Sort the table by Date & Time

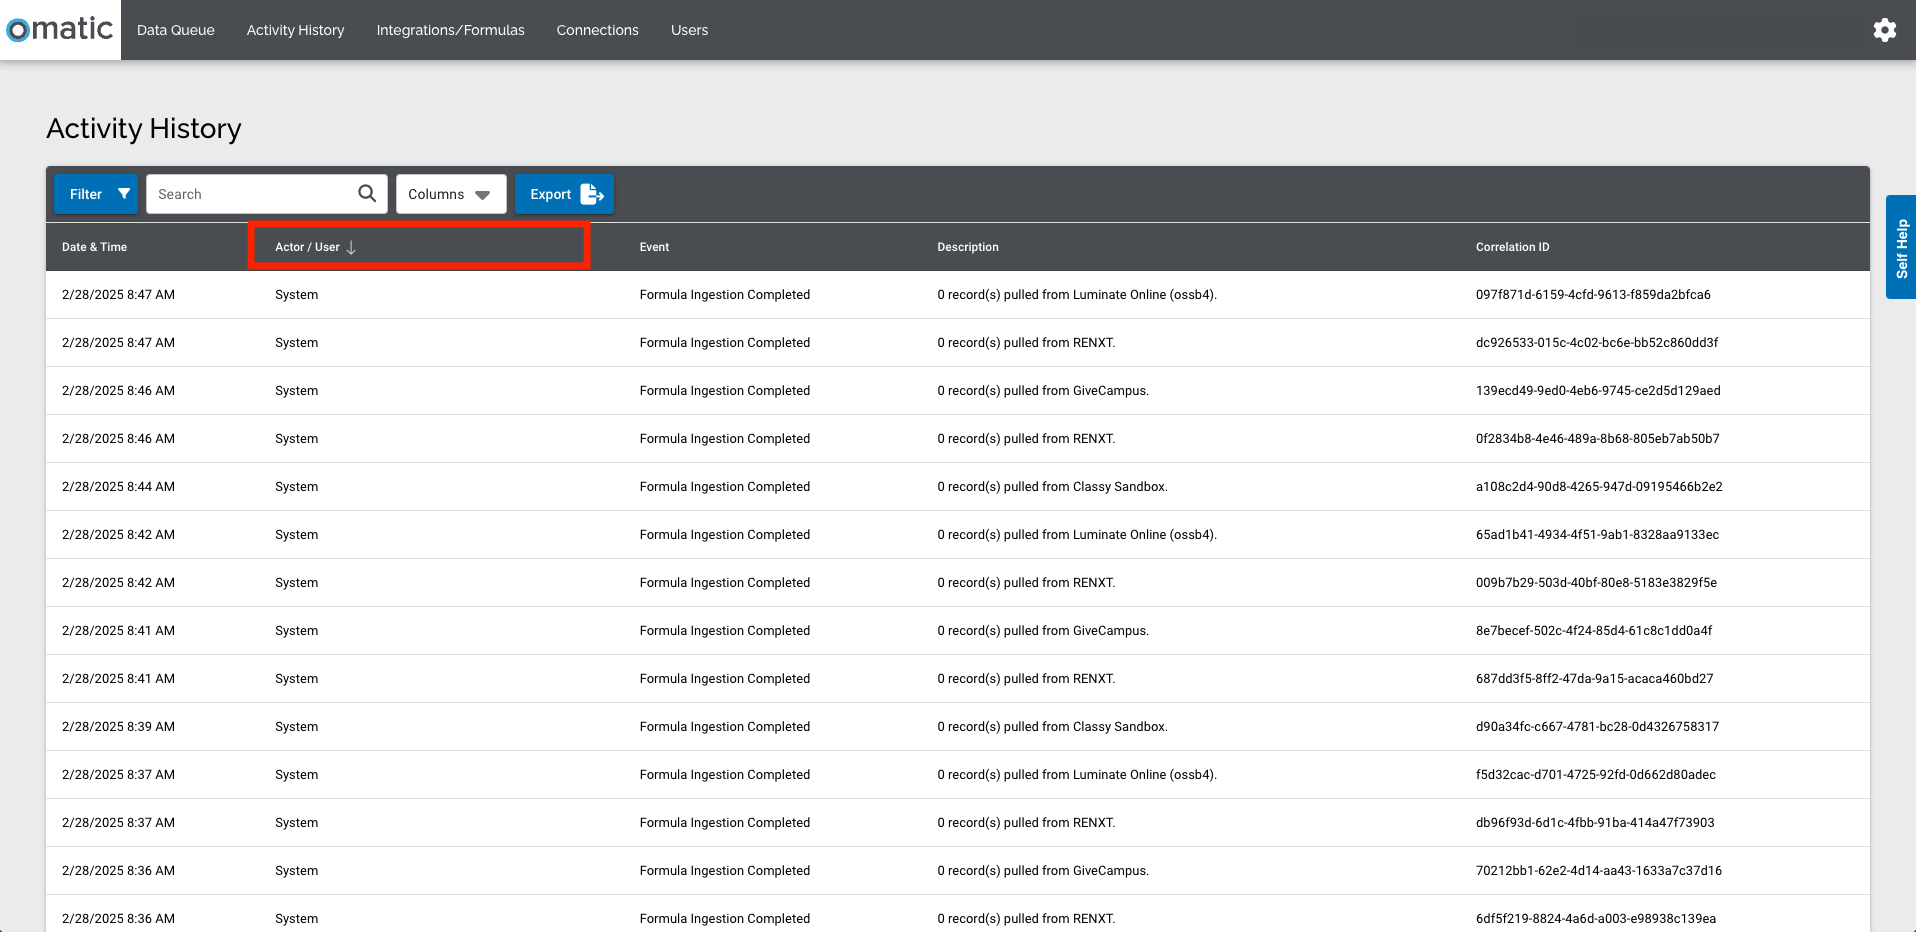click(94, 247)
